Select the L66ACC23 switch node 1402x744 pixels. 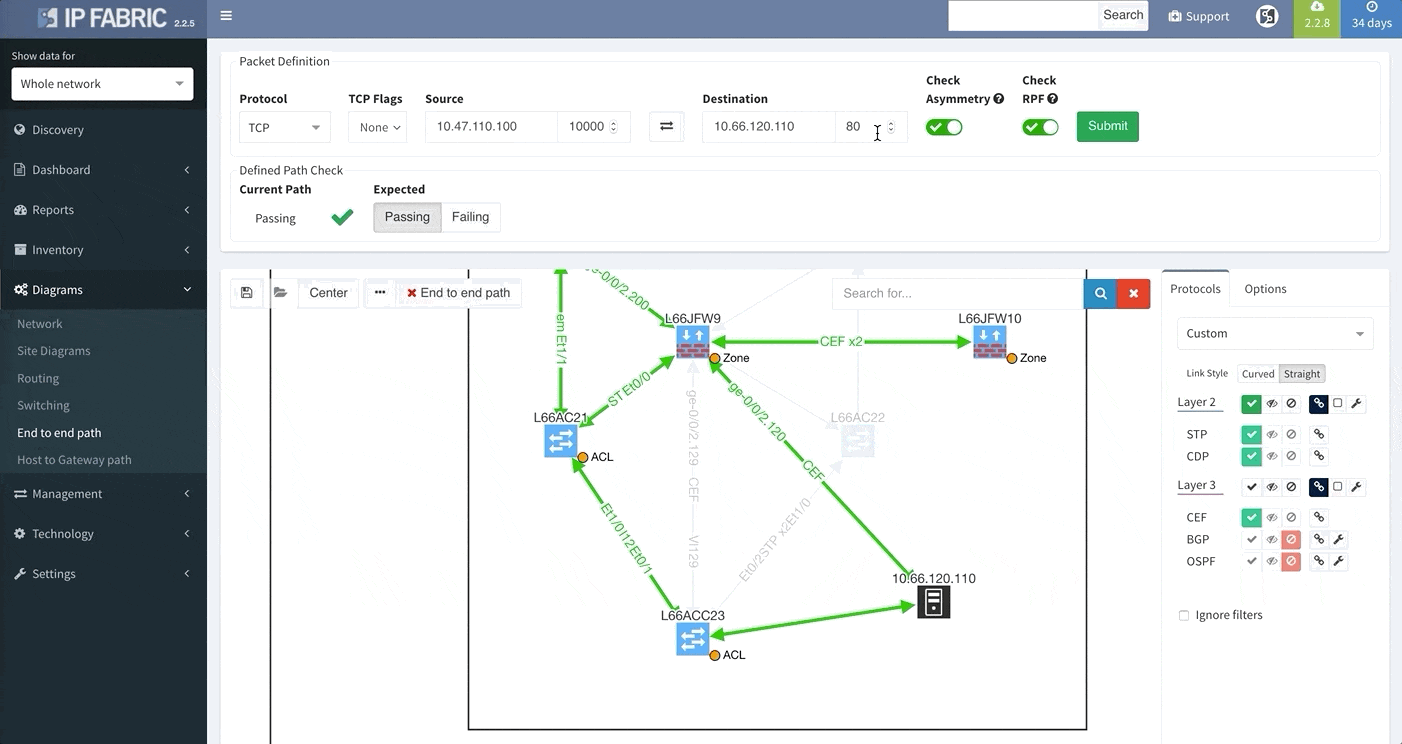[692, 639]
